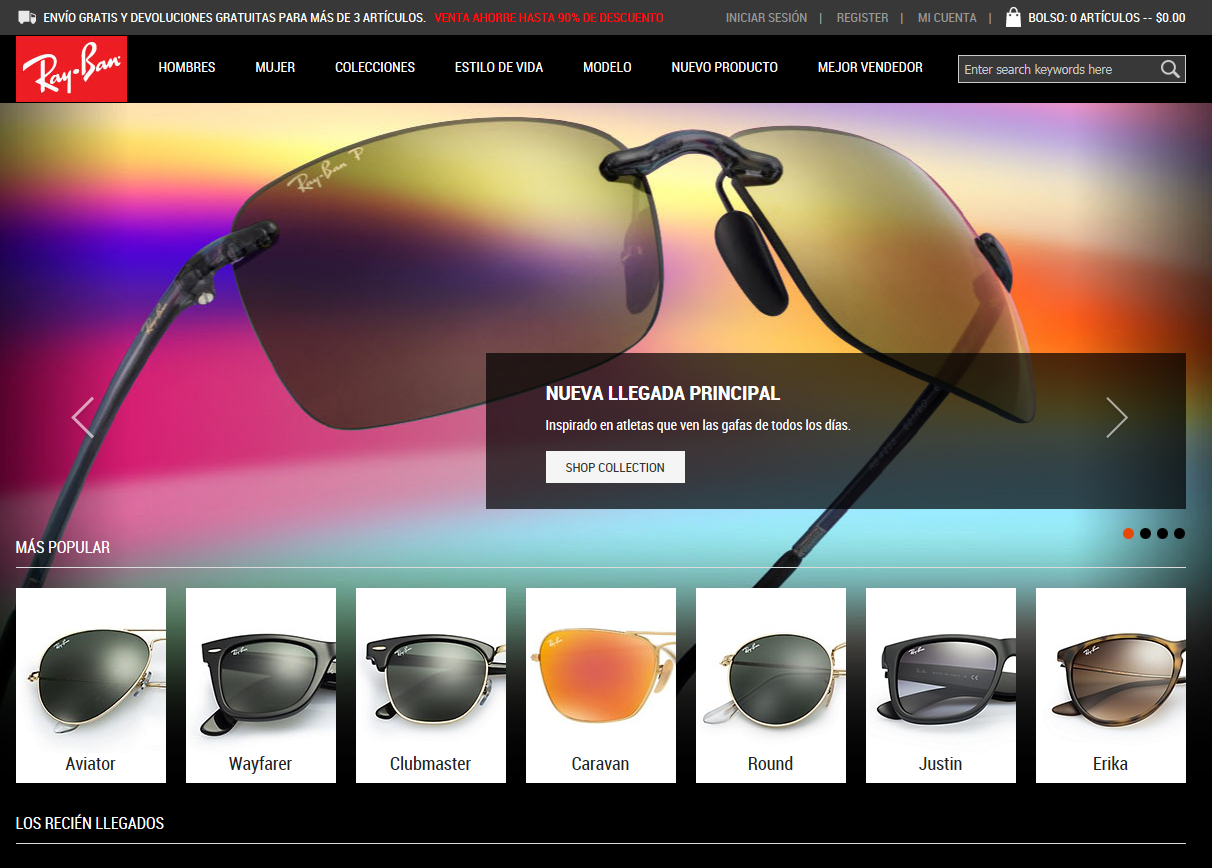Open the Justin sunglasses card
The height and width of the screenshot is (868, 1212).
coord(941,685)
